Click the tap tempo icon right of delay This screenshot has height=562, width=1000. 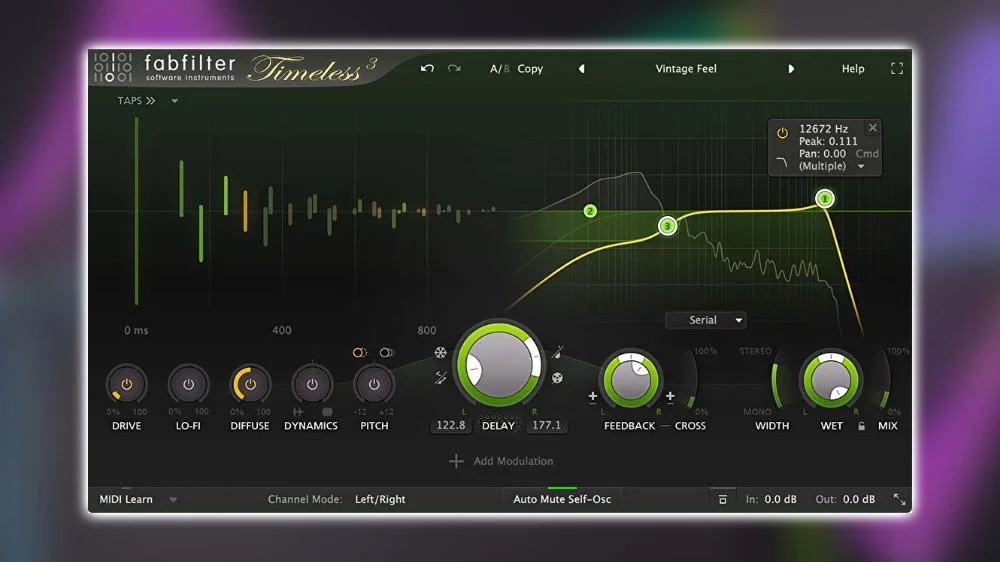click(557, 352)
